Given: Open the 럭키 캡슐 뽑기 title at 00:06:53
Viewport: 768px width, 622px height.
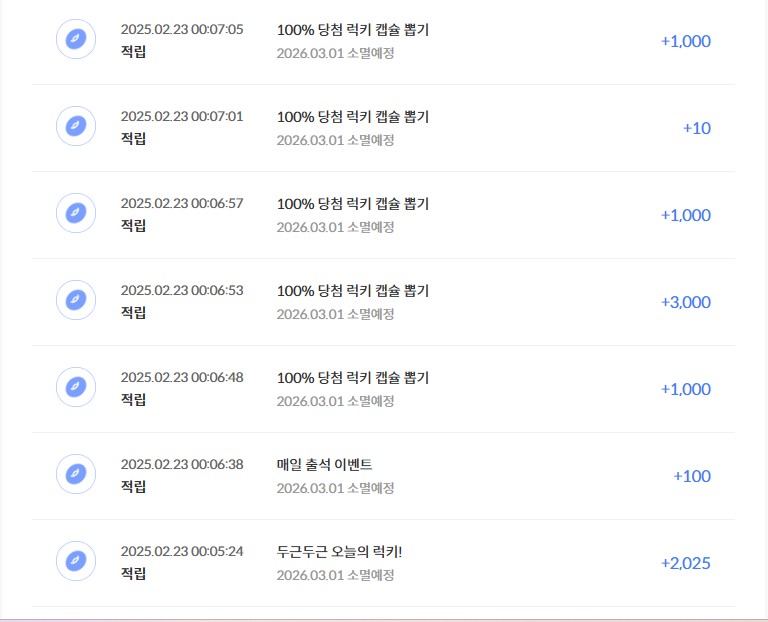Looking at the screenshot, I should pyautogui.click(x=353, y=291).
